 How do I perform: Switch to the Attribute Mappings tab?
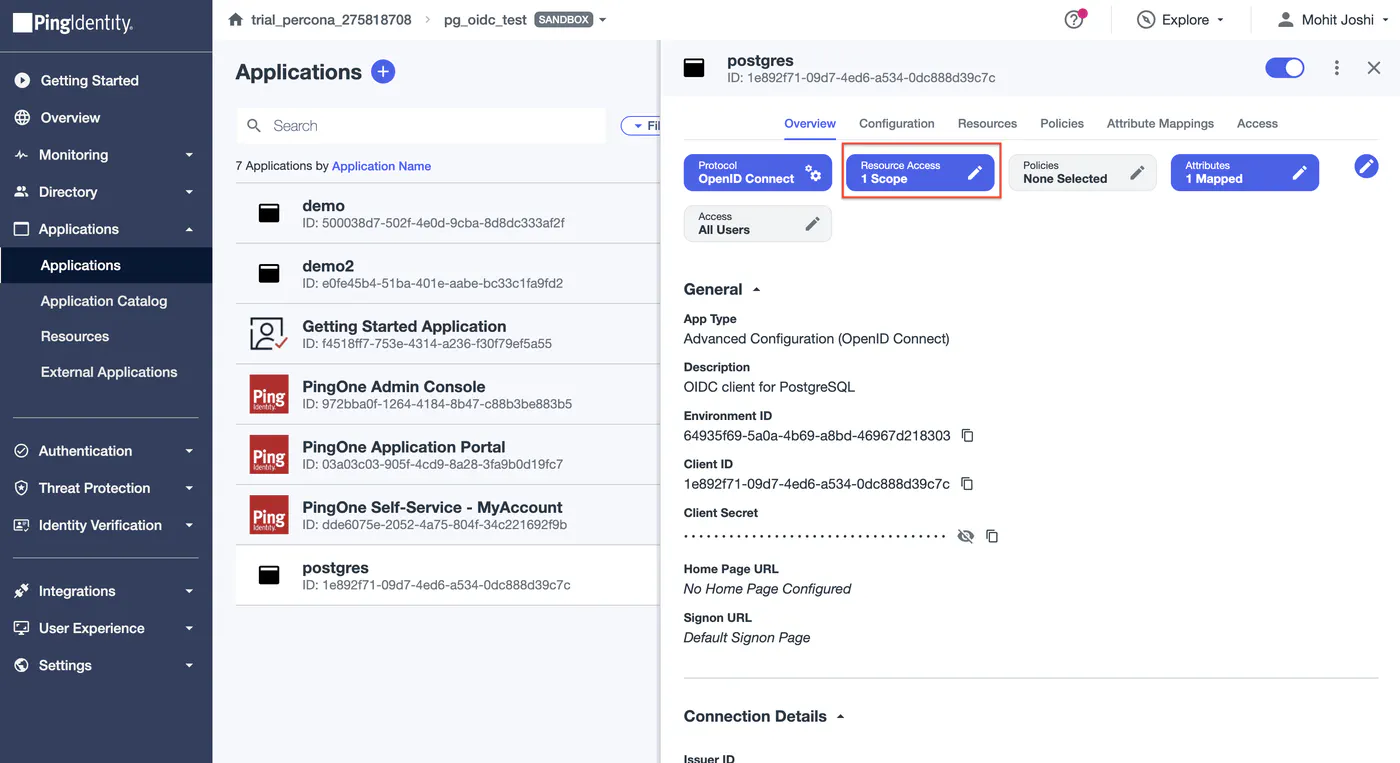click(x=1160, y=124)
